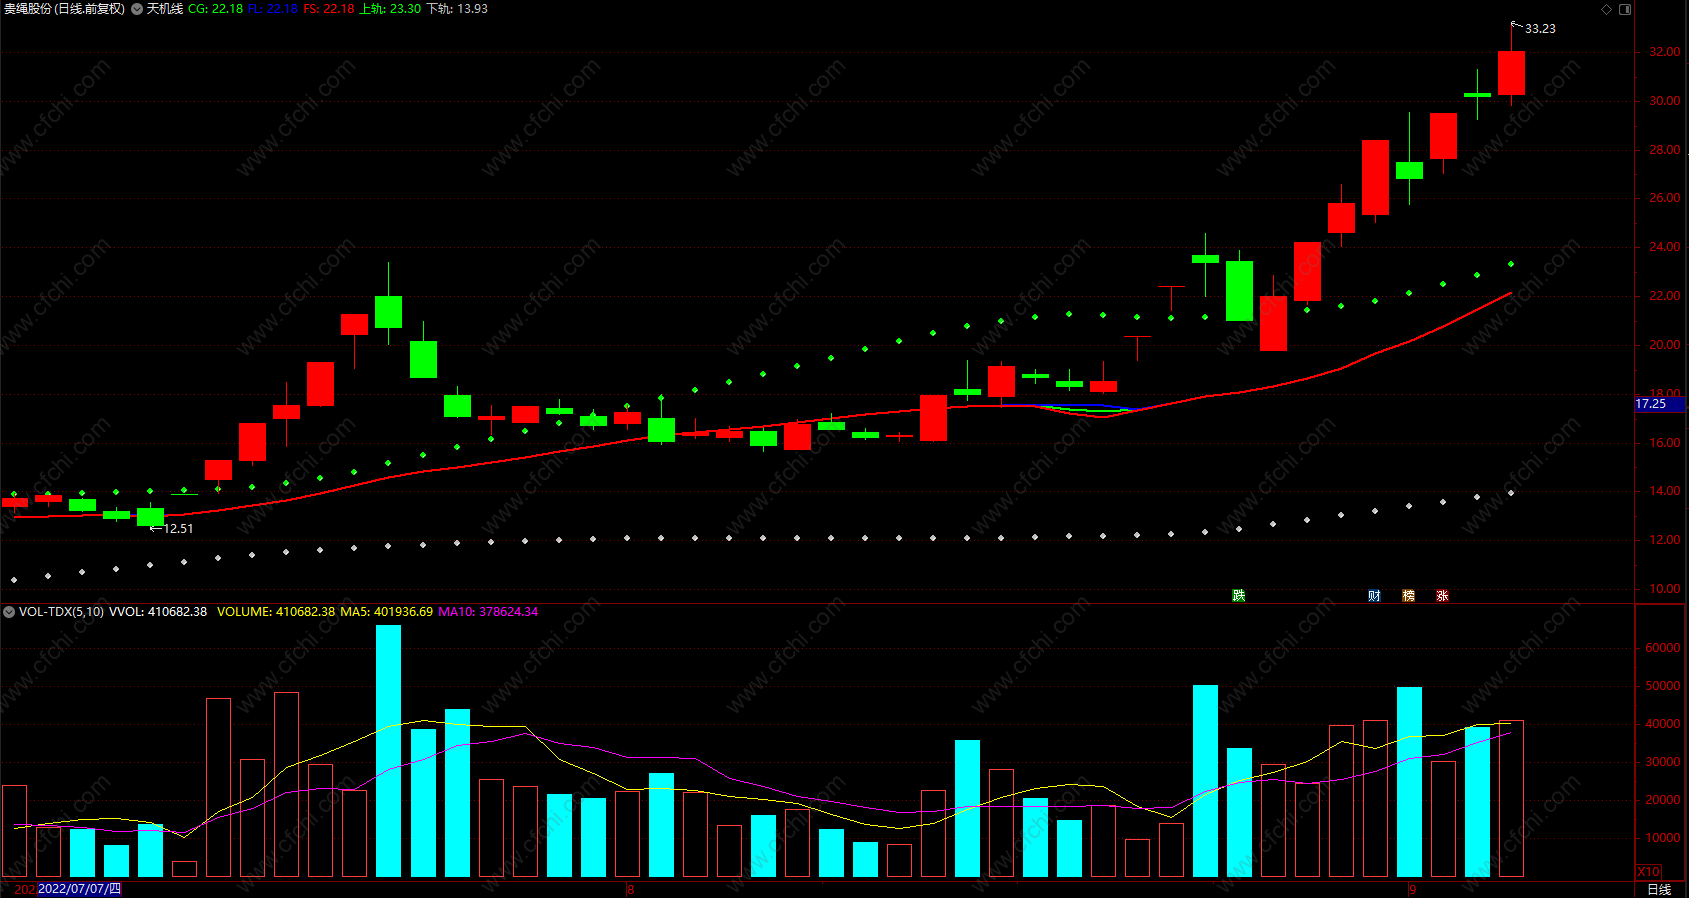Screen dimensions: 1689x898
Task: Click the 32.00 price axis label
Action: pyautogui.click(x=1664, y=52)
